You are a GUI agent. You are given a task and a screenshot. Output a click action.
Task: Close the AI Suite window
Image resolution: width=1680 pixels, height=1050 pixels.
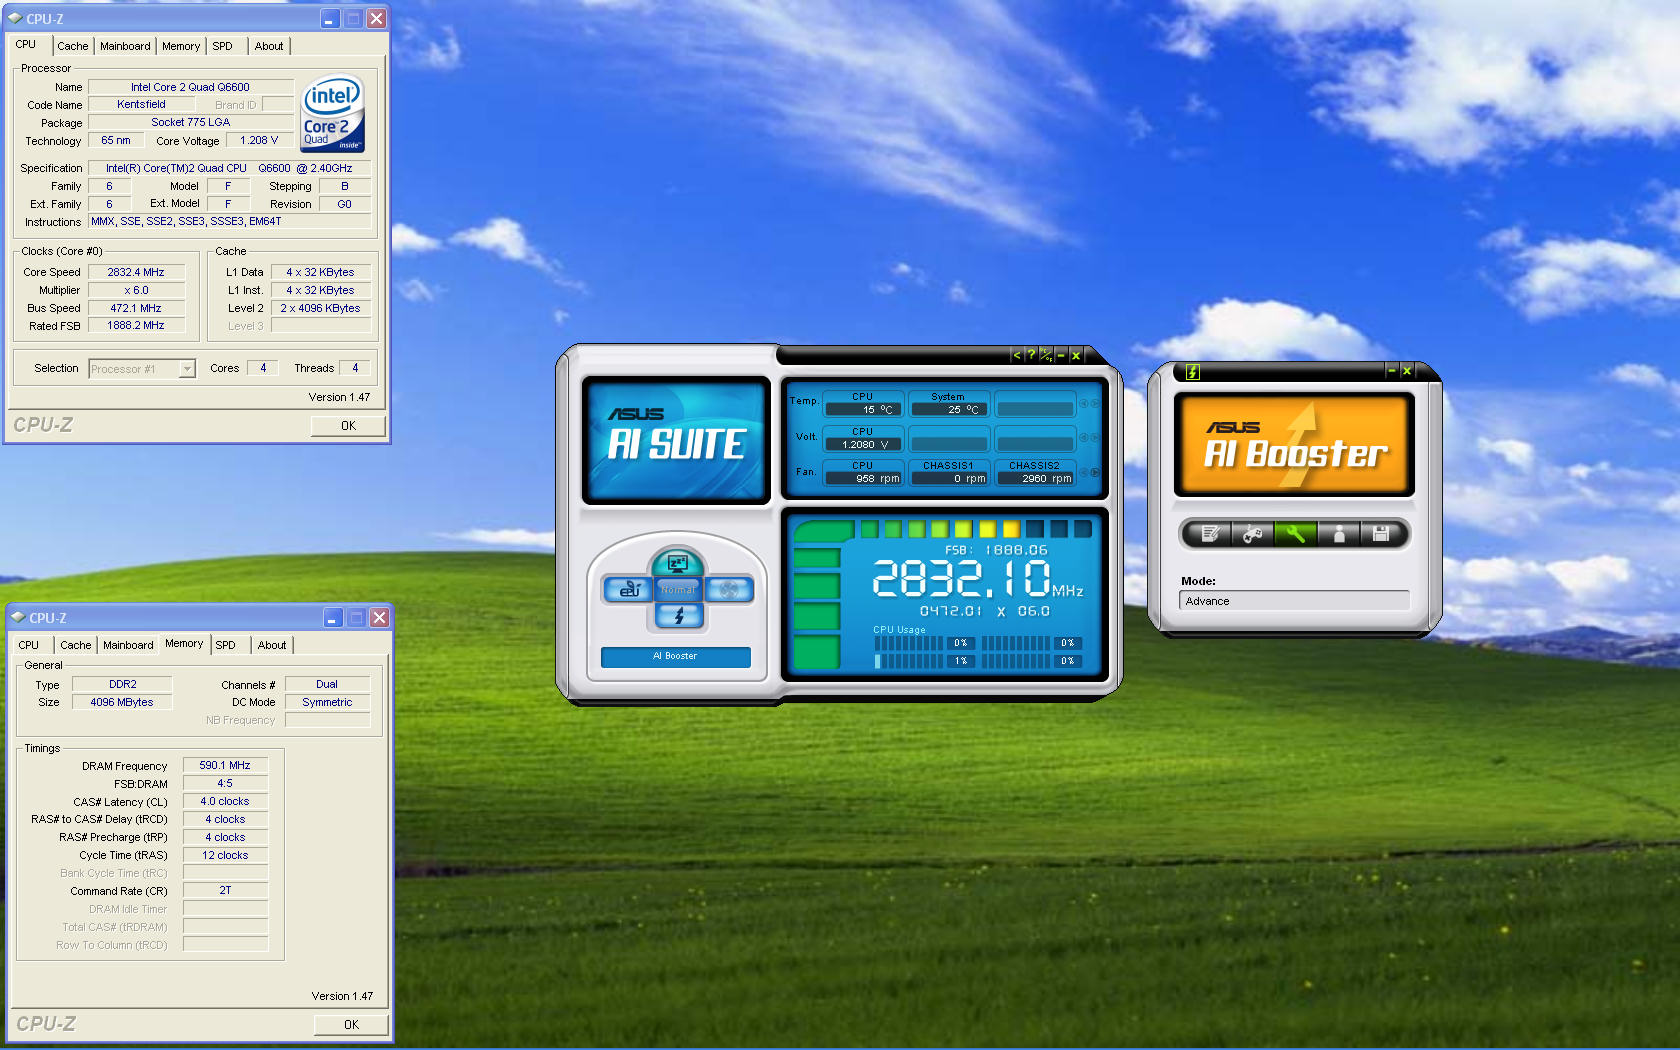pyautogui.click(x=1076, y=355)
